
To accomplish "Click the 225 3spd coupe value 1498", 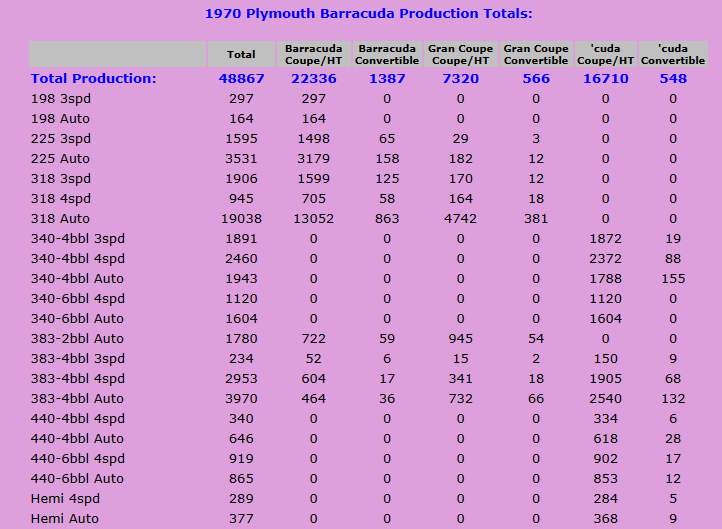I will pos(314,139).
